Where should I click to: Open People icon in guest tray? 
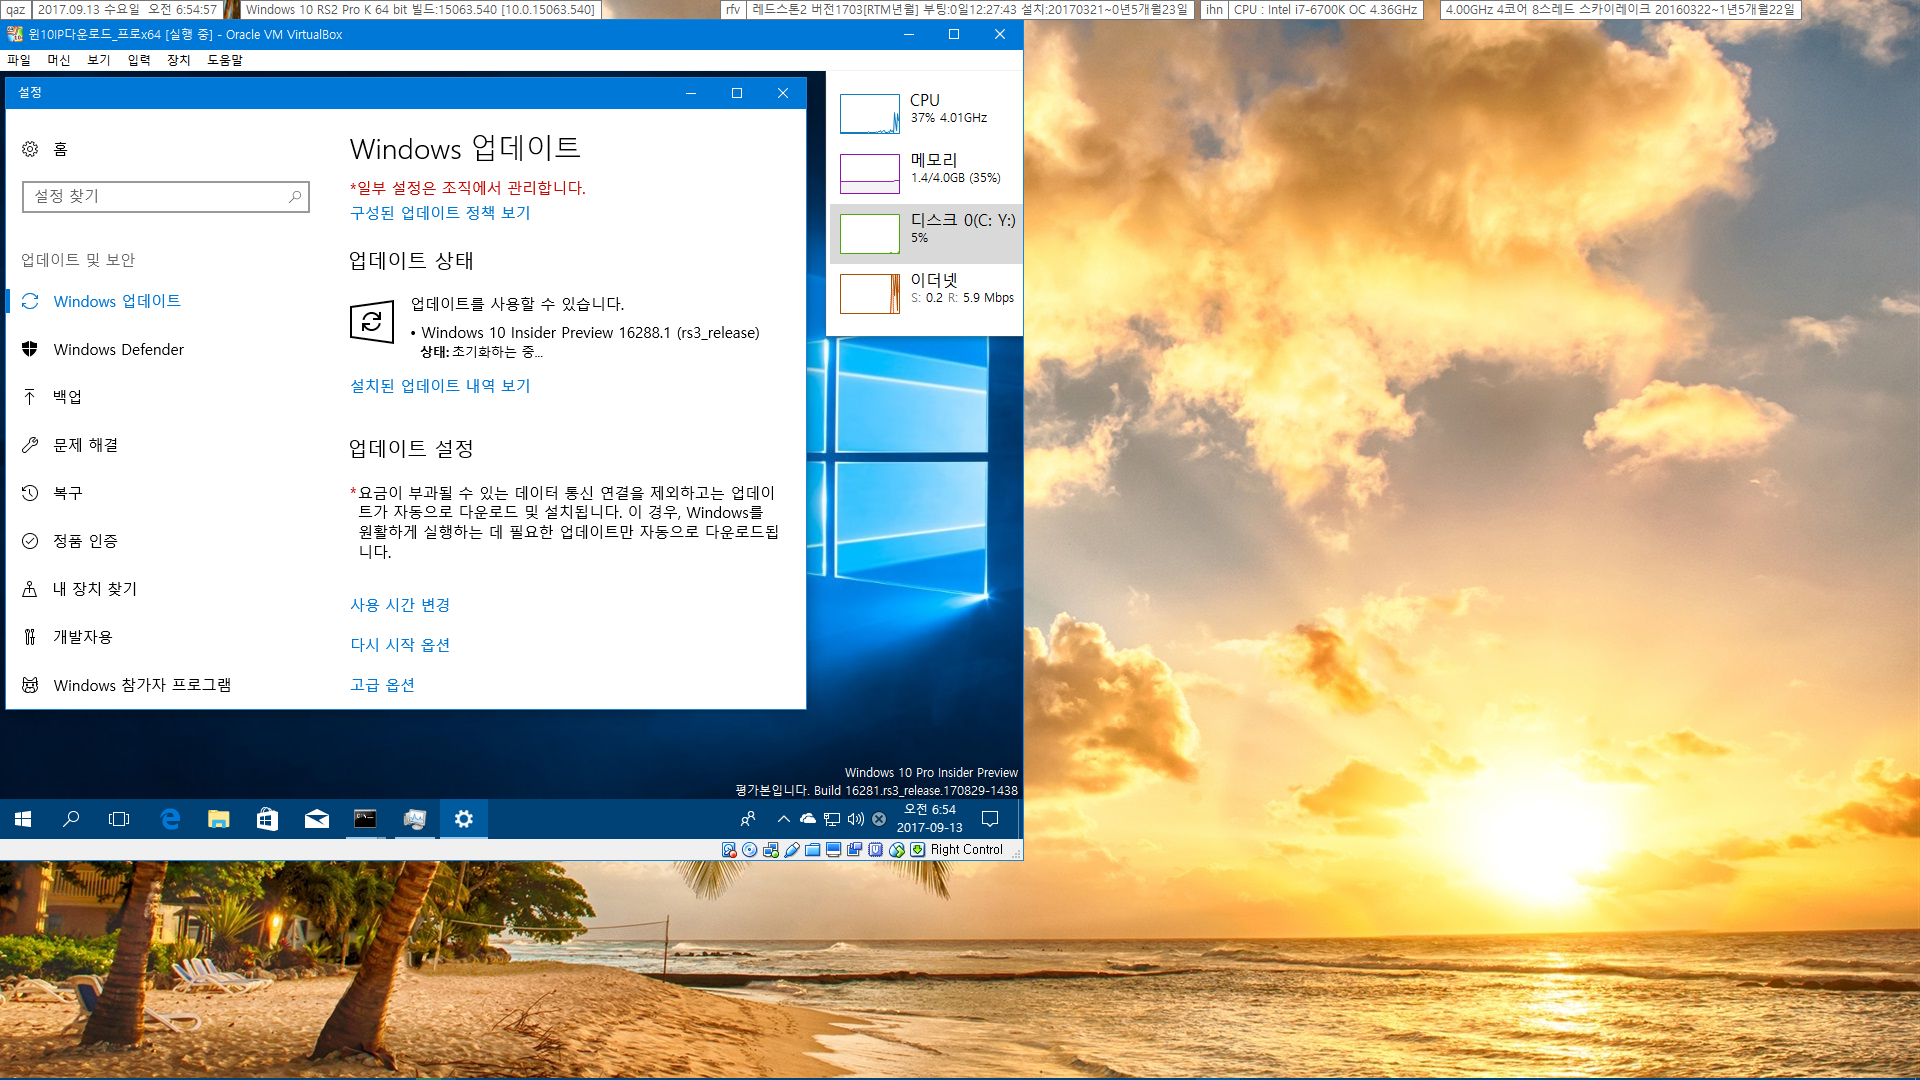(748, 819)
